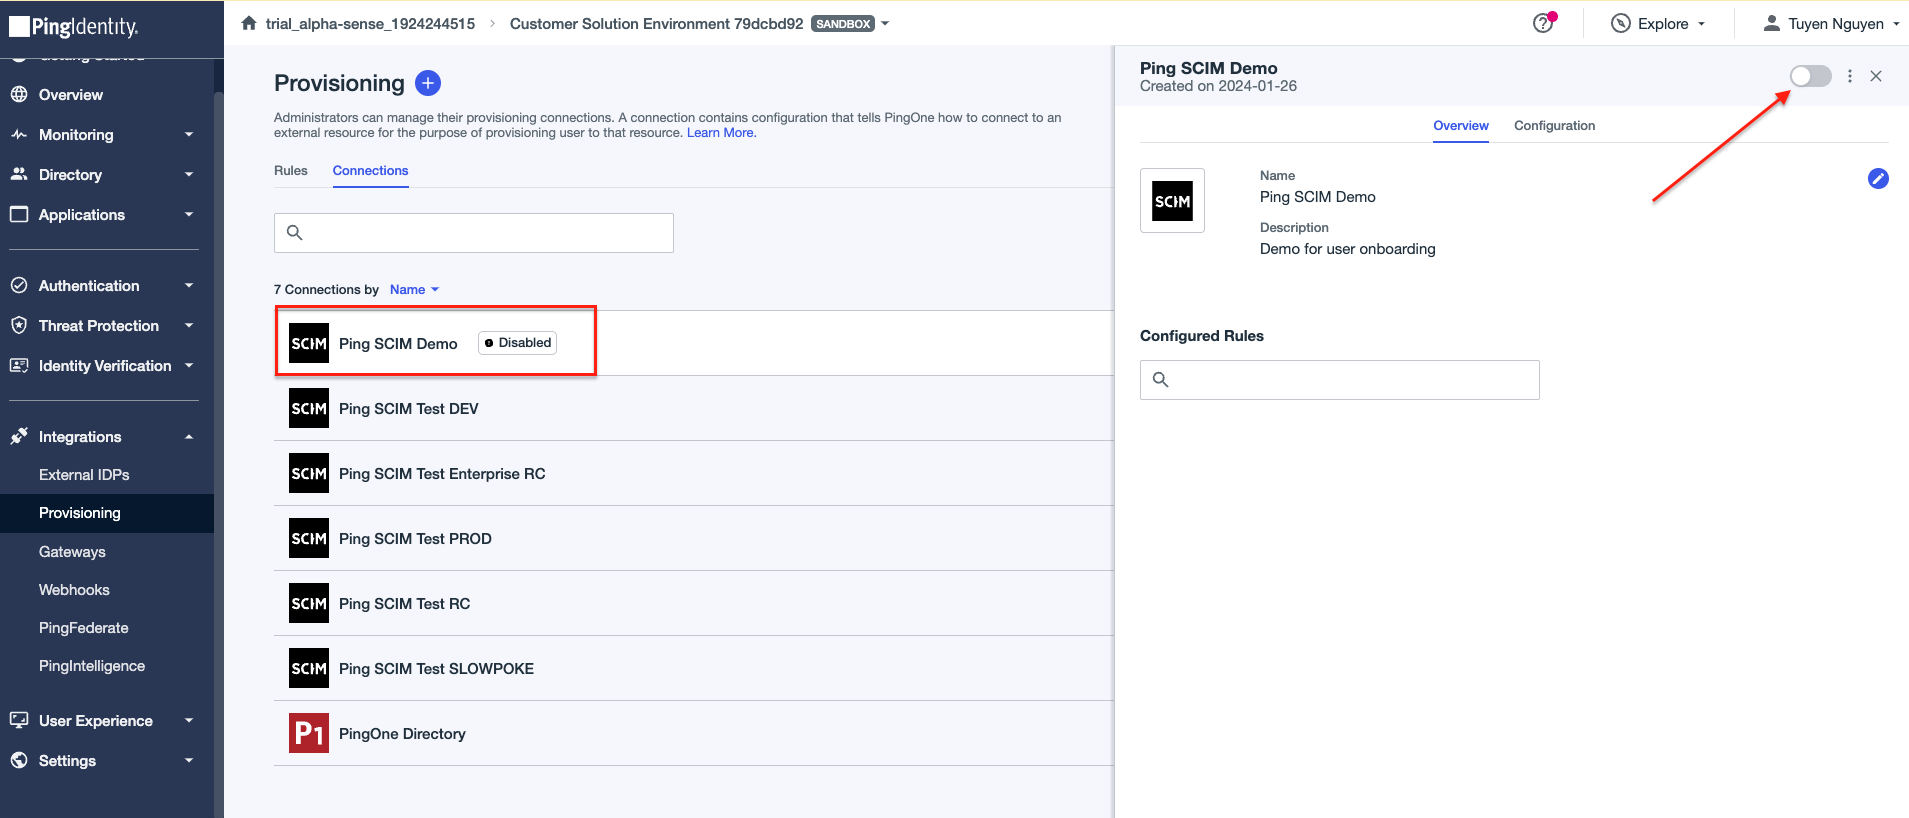Screen dimensions: 1909x818
Task: Open the sort by Name dropdown
Action: point(414,289)
